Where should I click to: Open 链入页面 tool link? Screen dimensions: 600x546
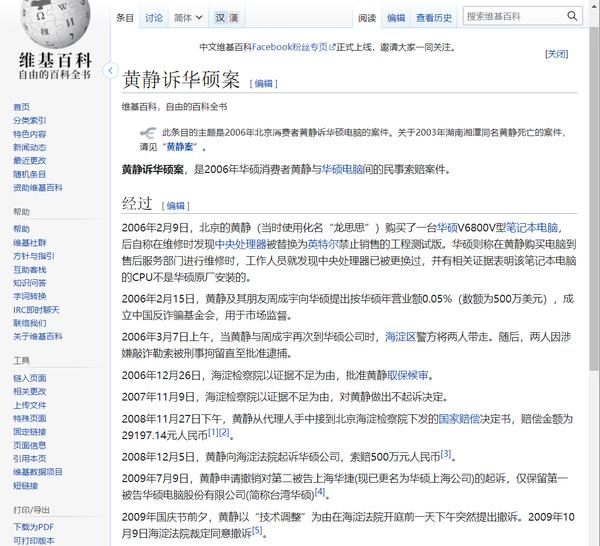pyautogui.click(x=29, y=378)
